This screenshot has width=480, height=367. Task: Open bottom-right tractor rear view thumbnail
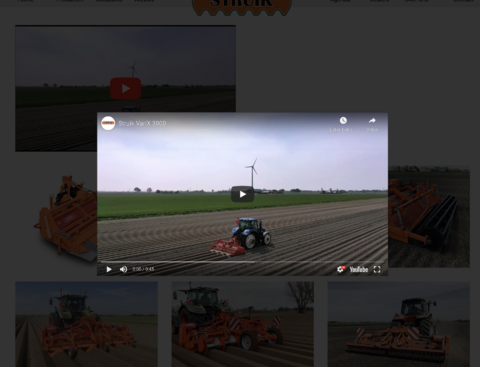click(399, 324)
